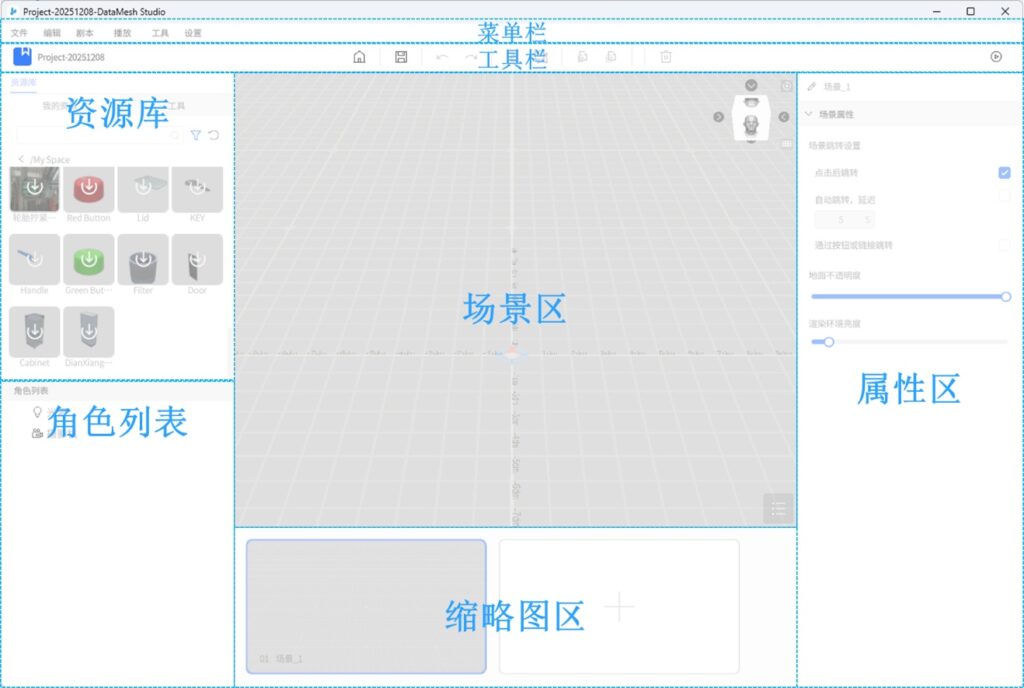1024x688 pixels.
Task: Open the 设置 menu
Action: [193, 33]
